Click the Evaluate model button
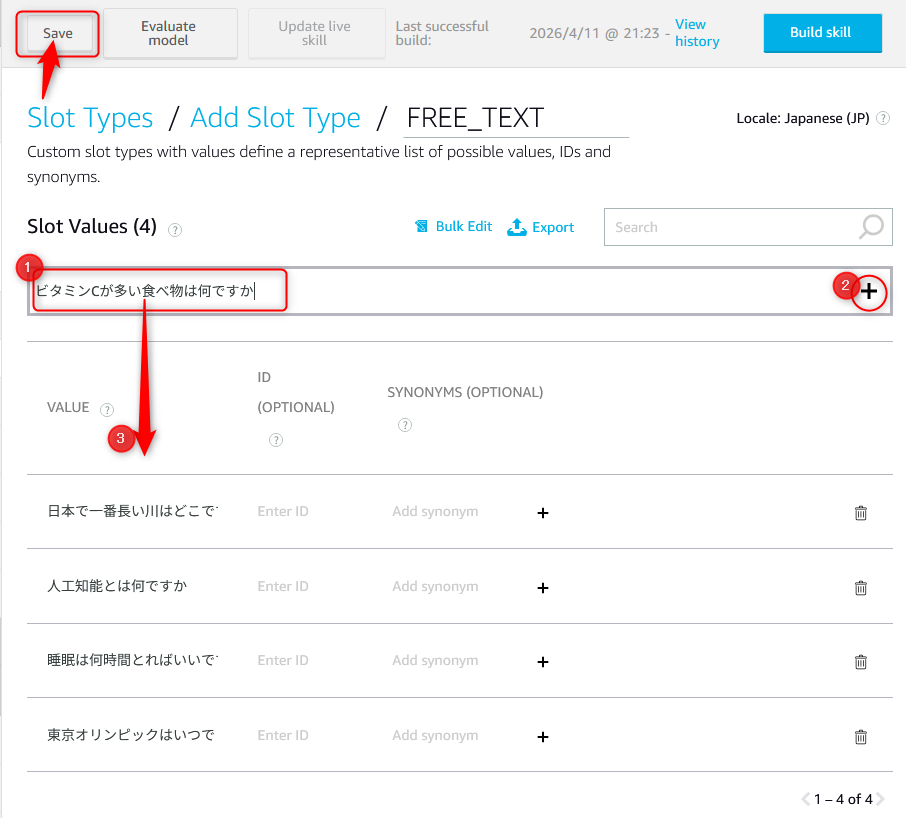 tap(169, 33)
